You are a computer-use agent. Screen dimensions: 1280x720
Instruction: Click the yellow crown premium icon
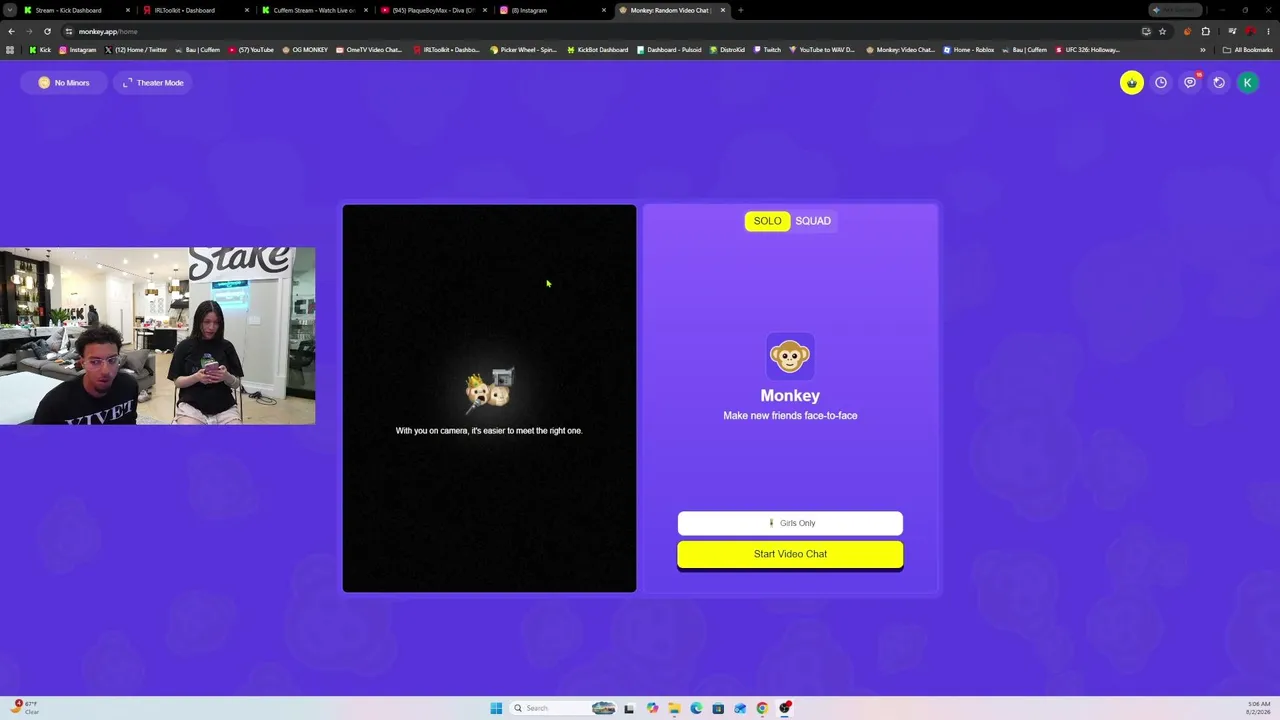point(1131,83)
